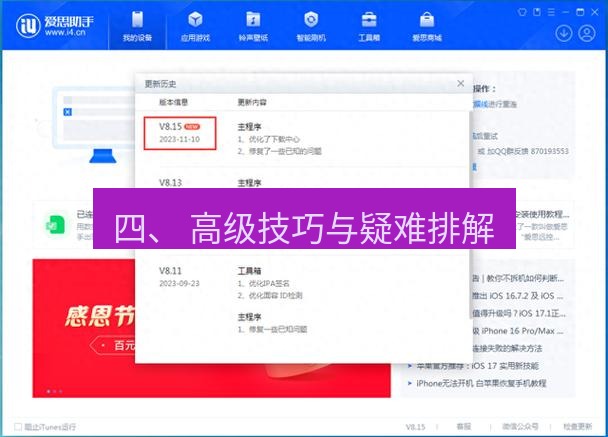Open the 连接失败的解决方法 news link
The image size is (608, 437).
point(507,348)
